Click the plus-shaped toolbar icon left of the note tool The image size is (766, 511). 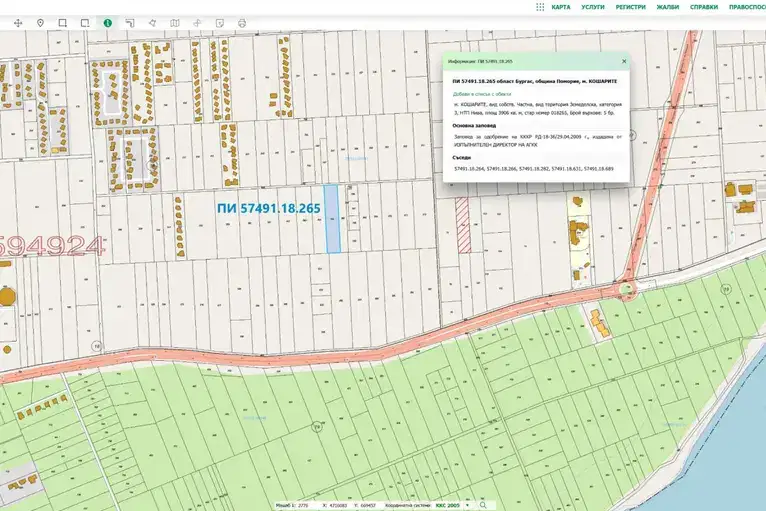point(197,23)
